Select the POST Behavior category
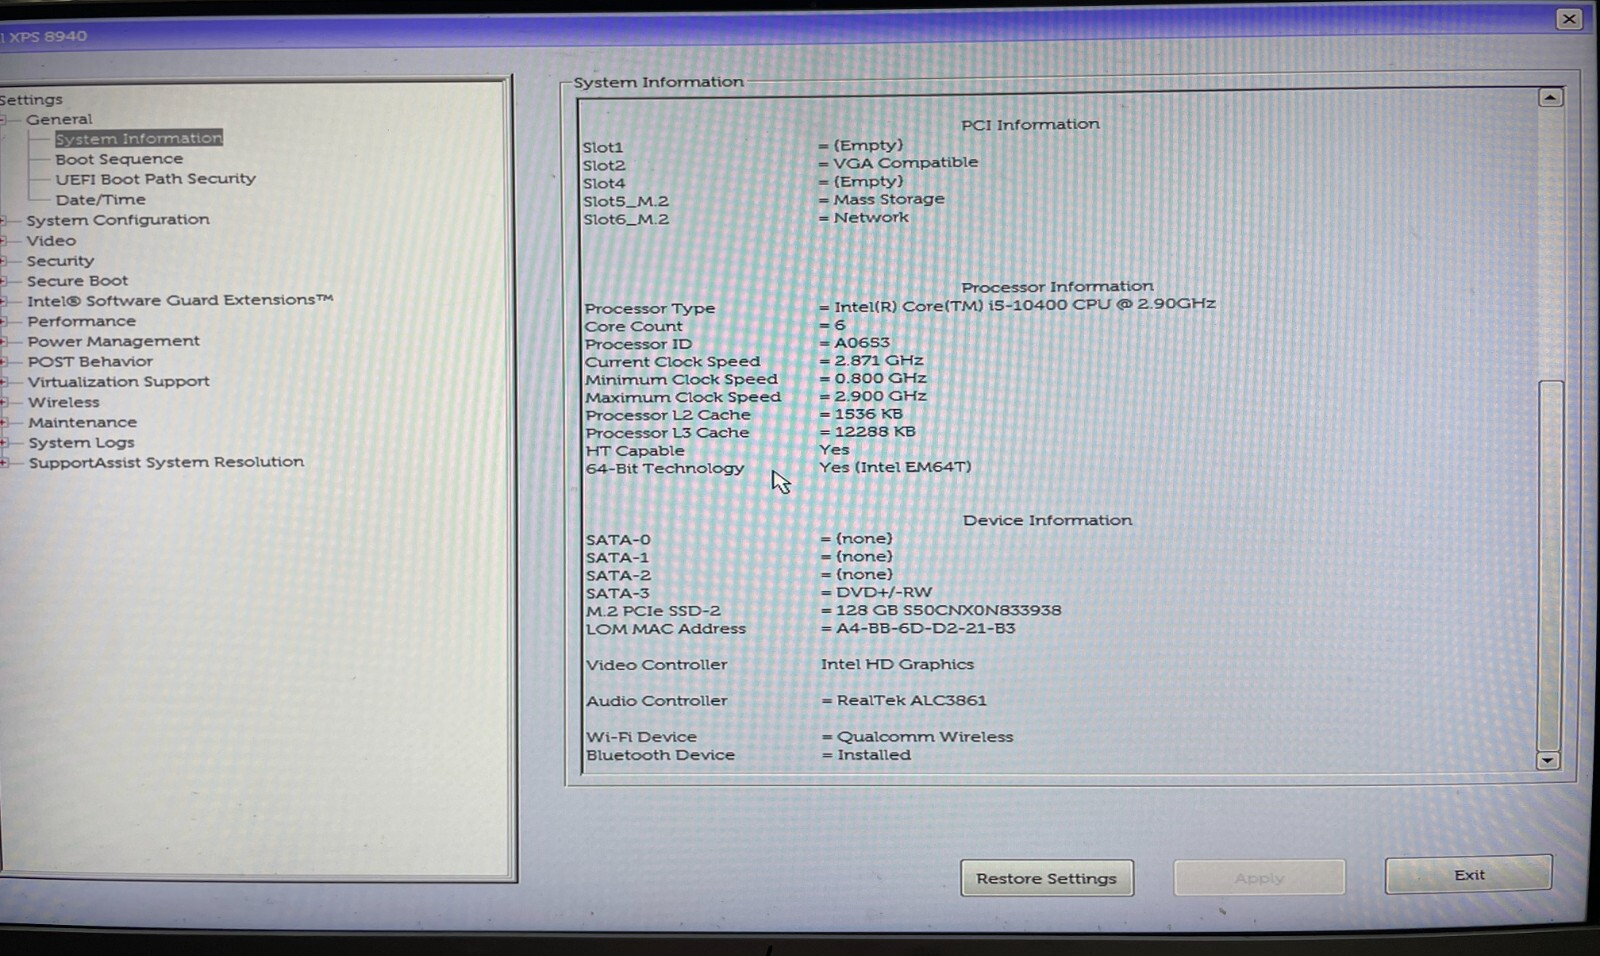Image resolution: width=1600 pixels, height=956 pixels. coord(90,361)
